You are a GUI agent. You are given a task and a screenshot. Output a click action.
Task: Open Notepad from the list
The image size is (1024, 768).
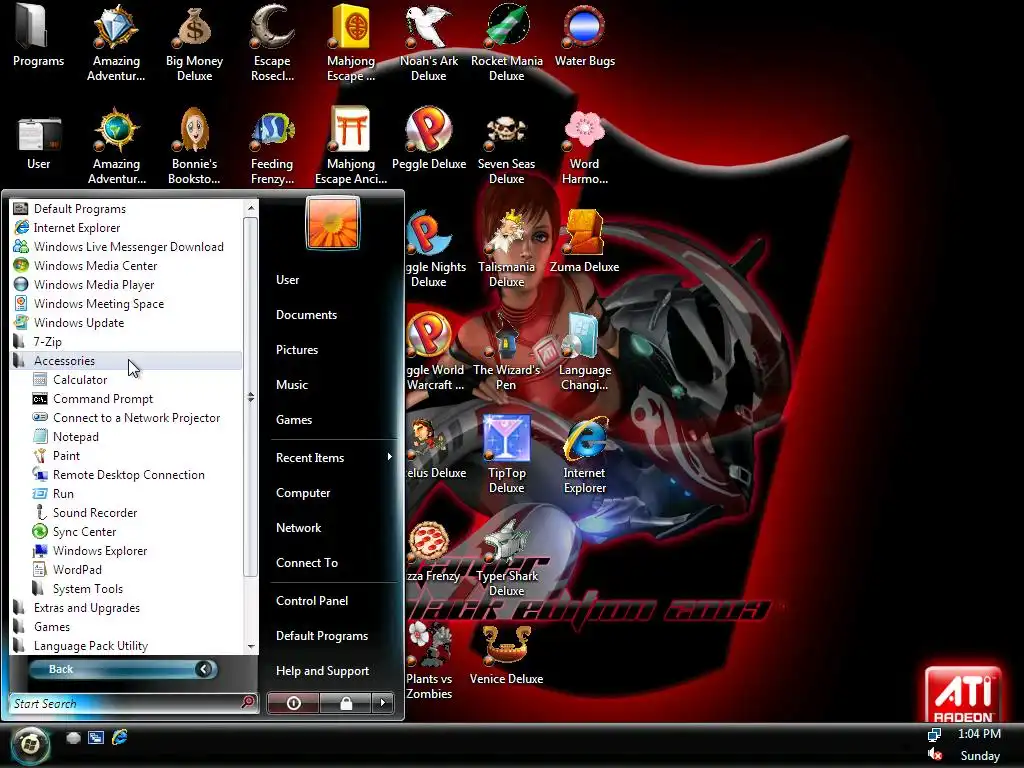[x=136, y=436]
